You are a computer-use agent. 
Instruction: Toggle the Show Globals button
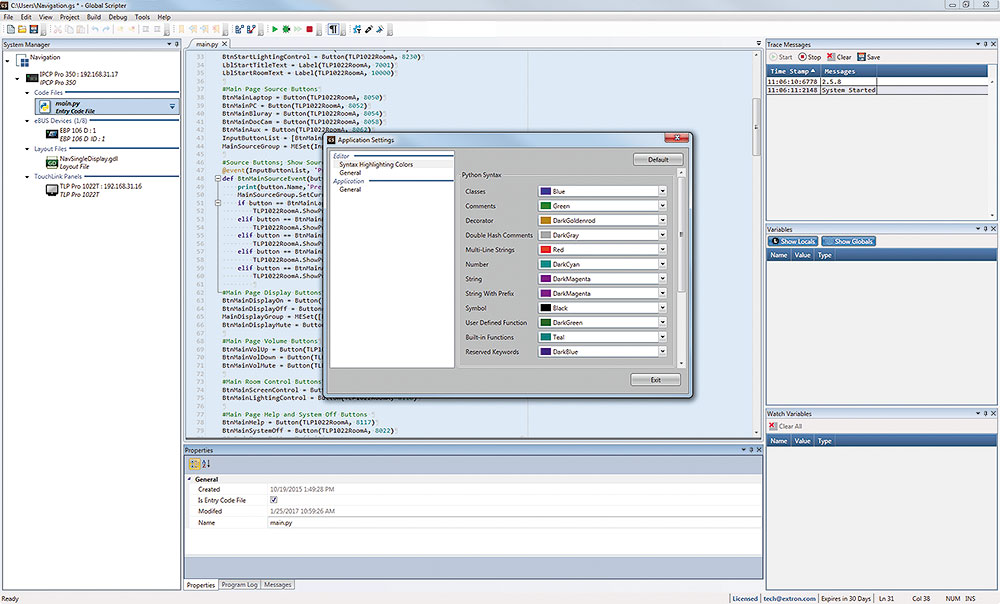(848, 242)
